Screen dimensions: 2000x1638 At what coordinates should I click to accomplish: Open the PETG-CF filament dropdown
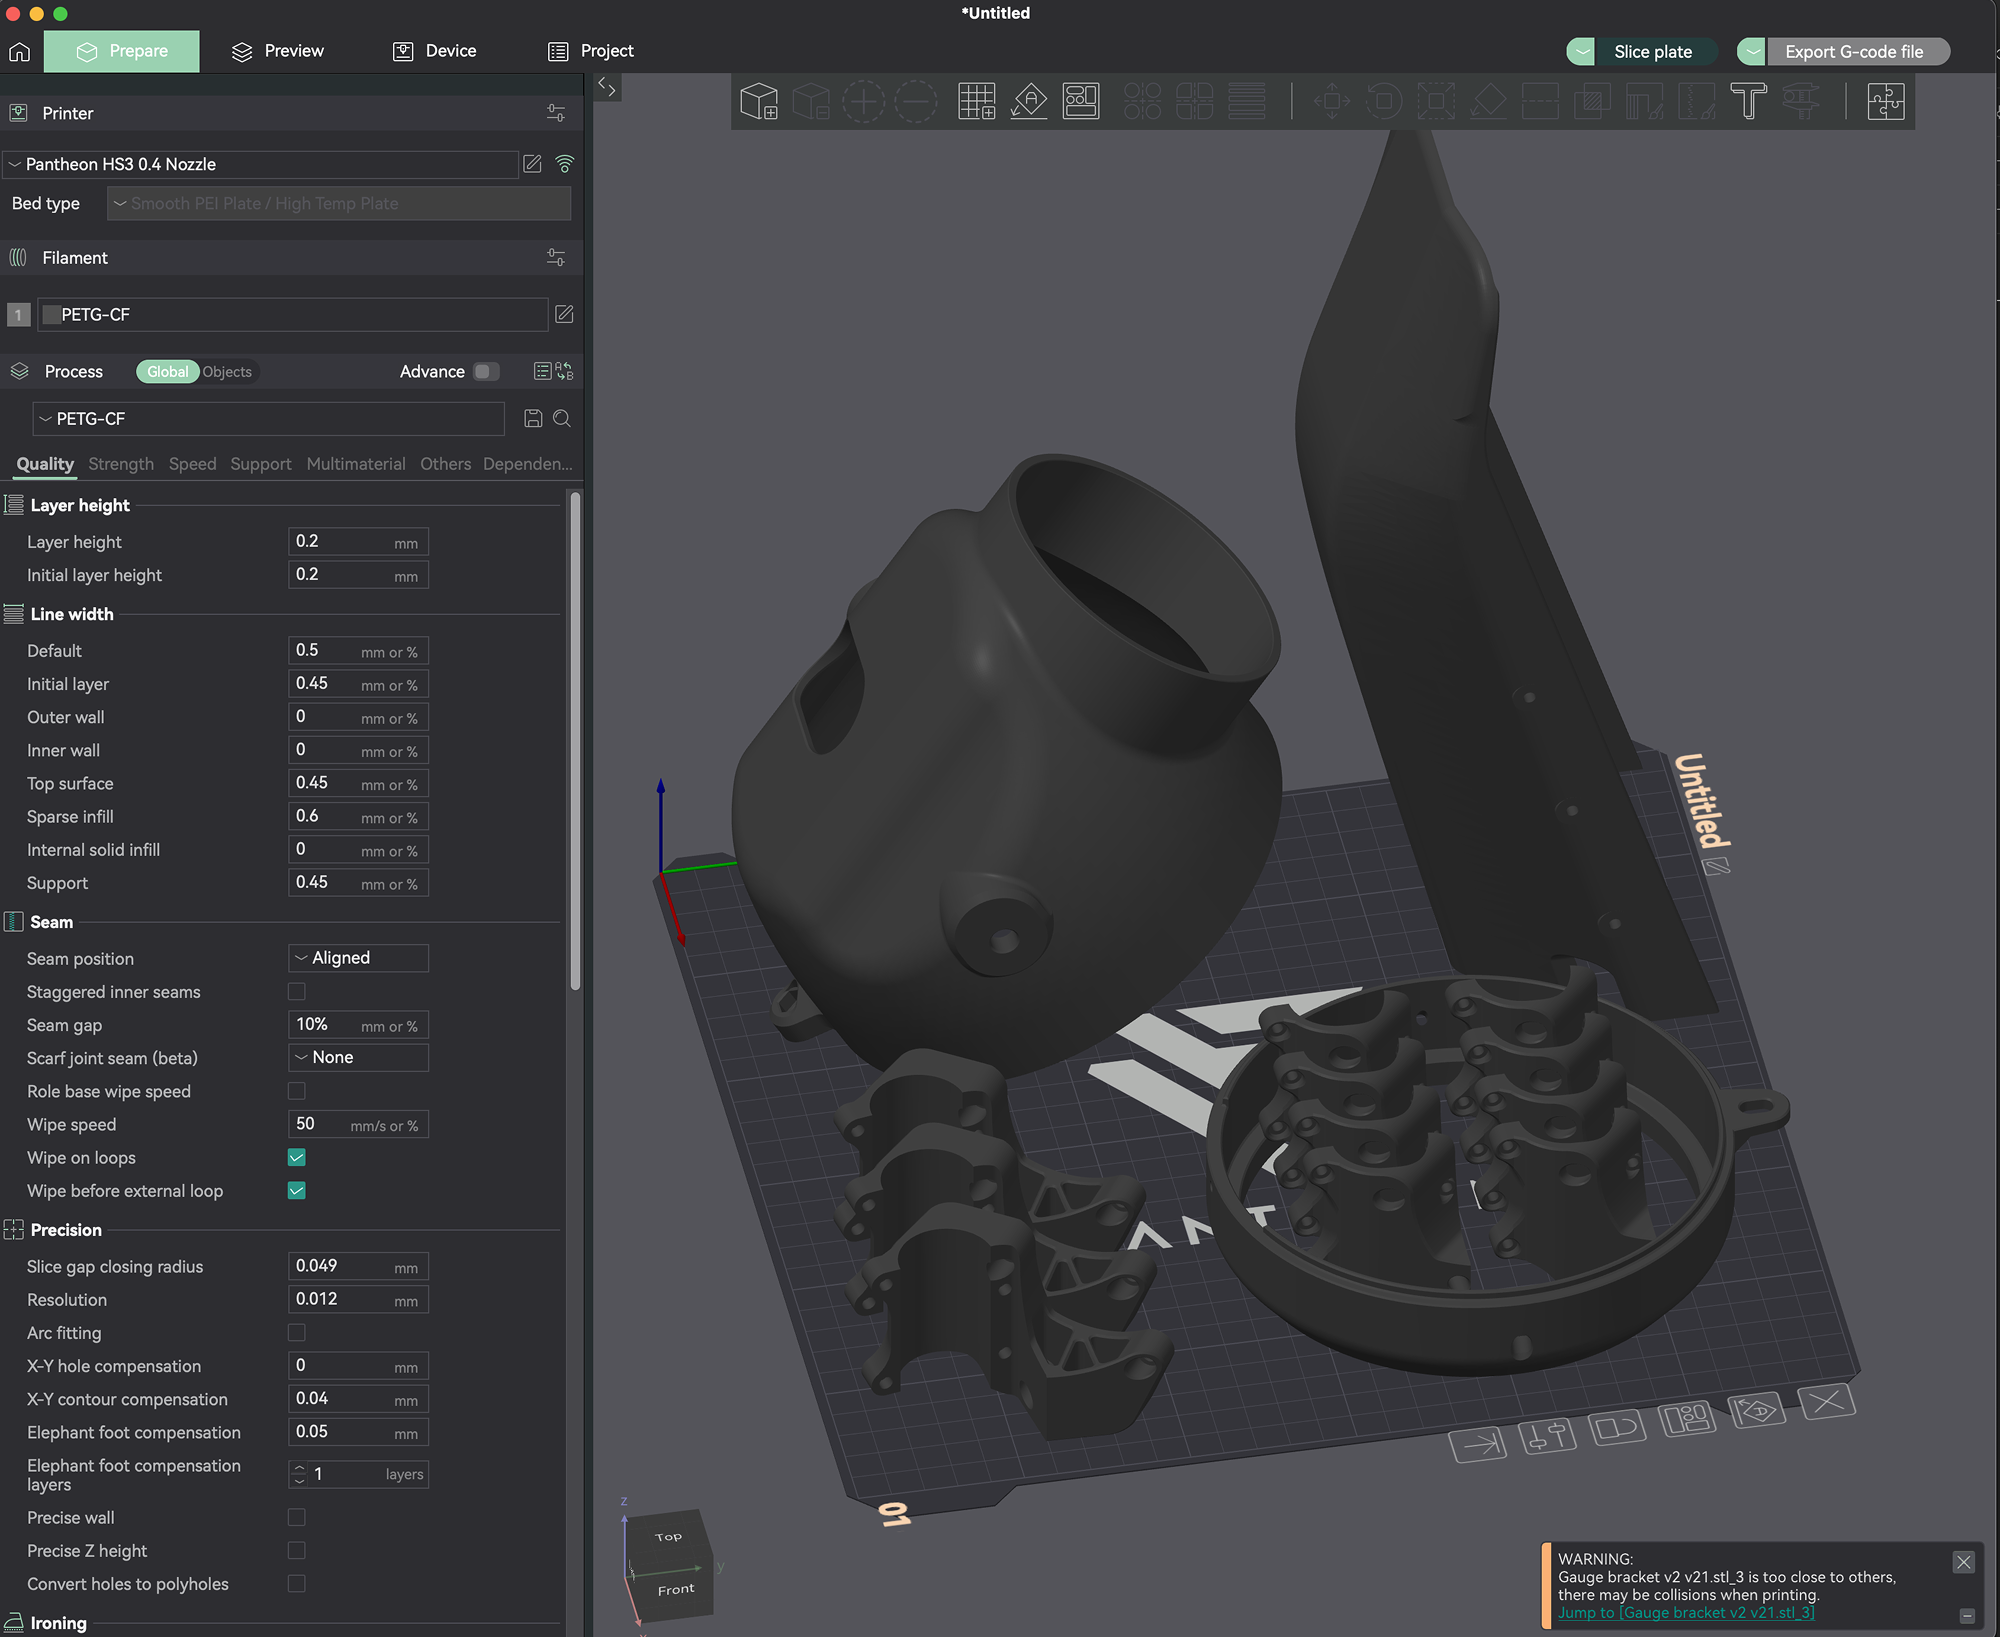click(x=292, y=314)
